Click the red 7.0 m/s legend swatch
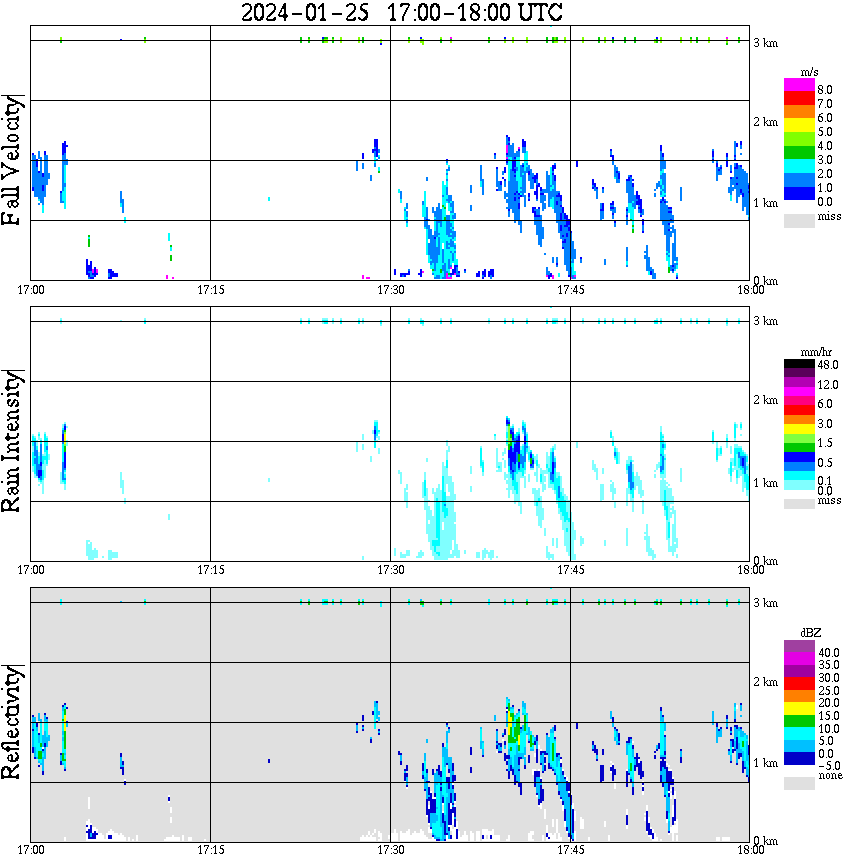 pos(799,99)
